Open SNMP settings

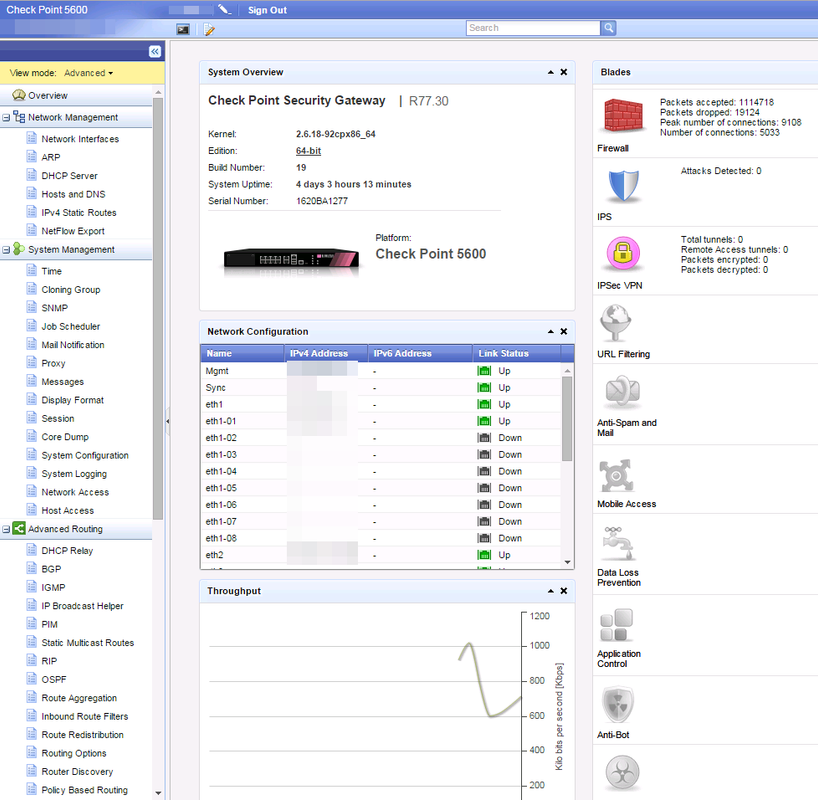(x=54, y=308)
